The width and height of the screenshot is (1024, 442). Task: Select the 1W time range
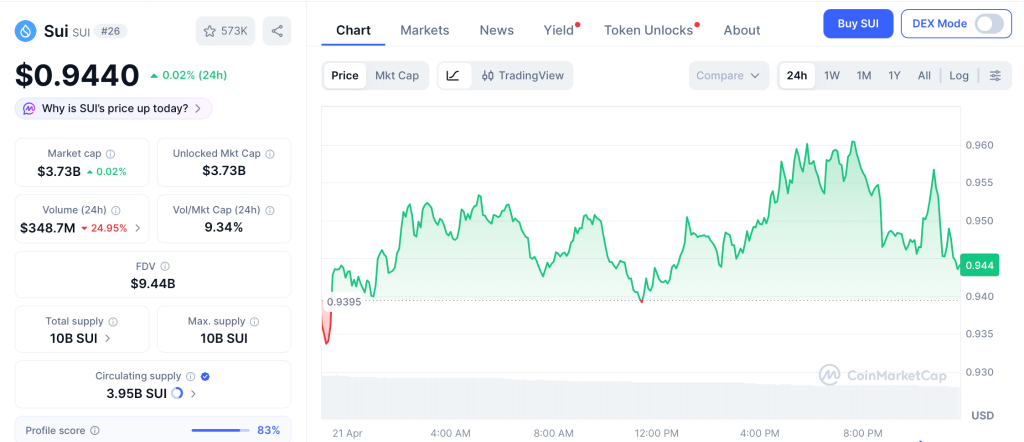(x=832, y=76)
